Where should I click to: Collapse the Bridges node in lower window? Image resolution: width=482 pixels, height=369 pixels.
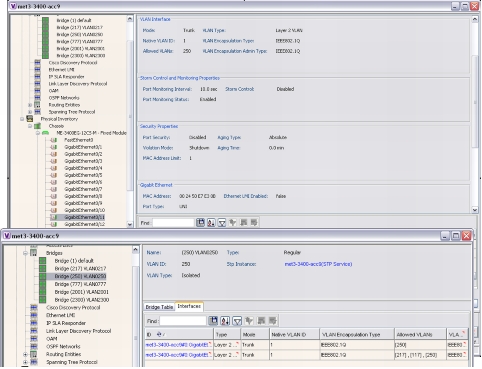click(25, 253)
